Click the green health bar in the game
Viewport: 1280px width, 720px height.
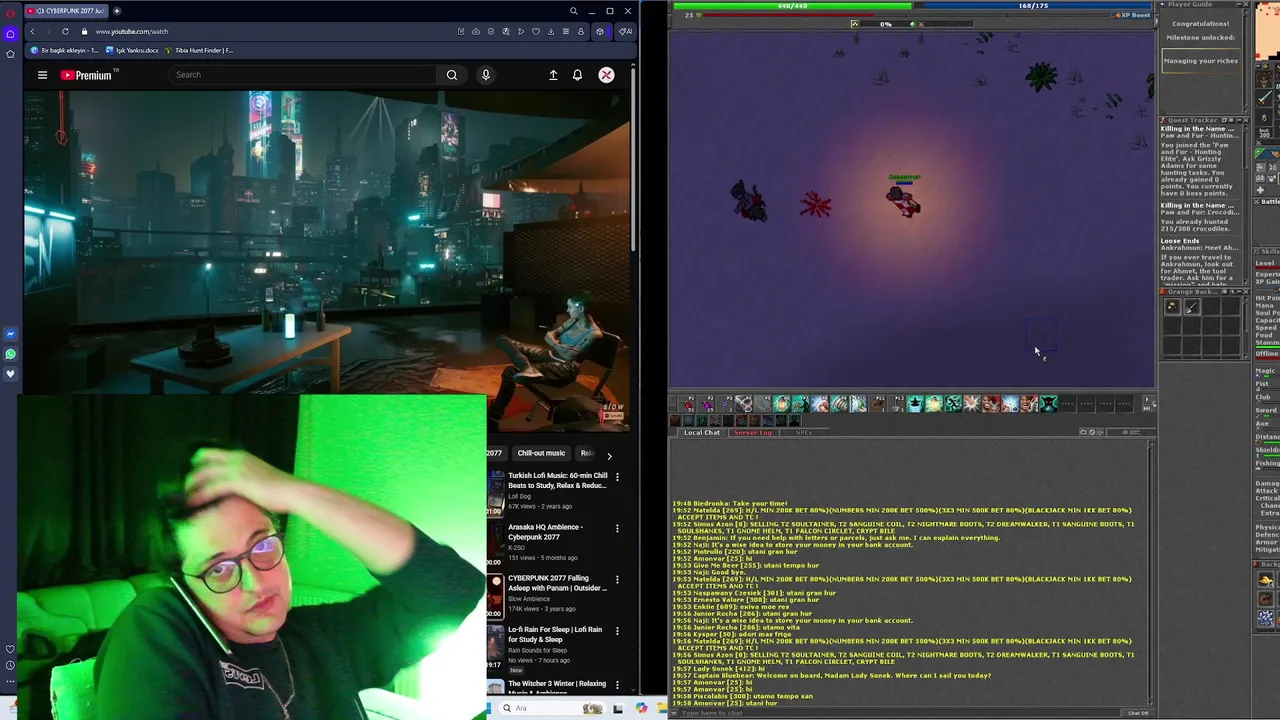[x=792, y=6]
